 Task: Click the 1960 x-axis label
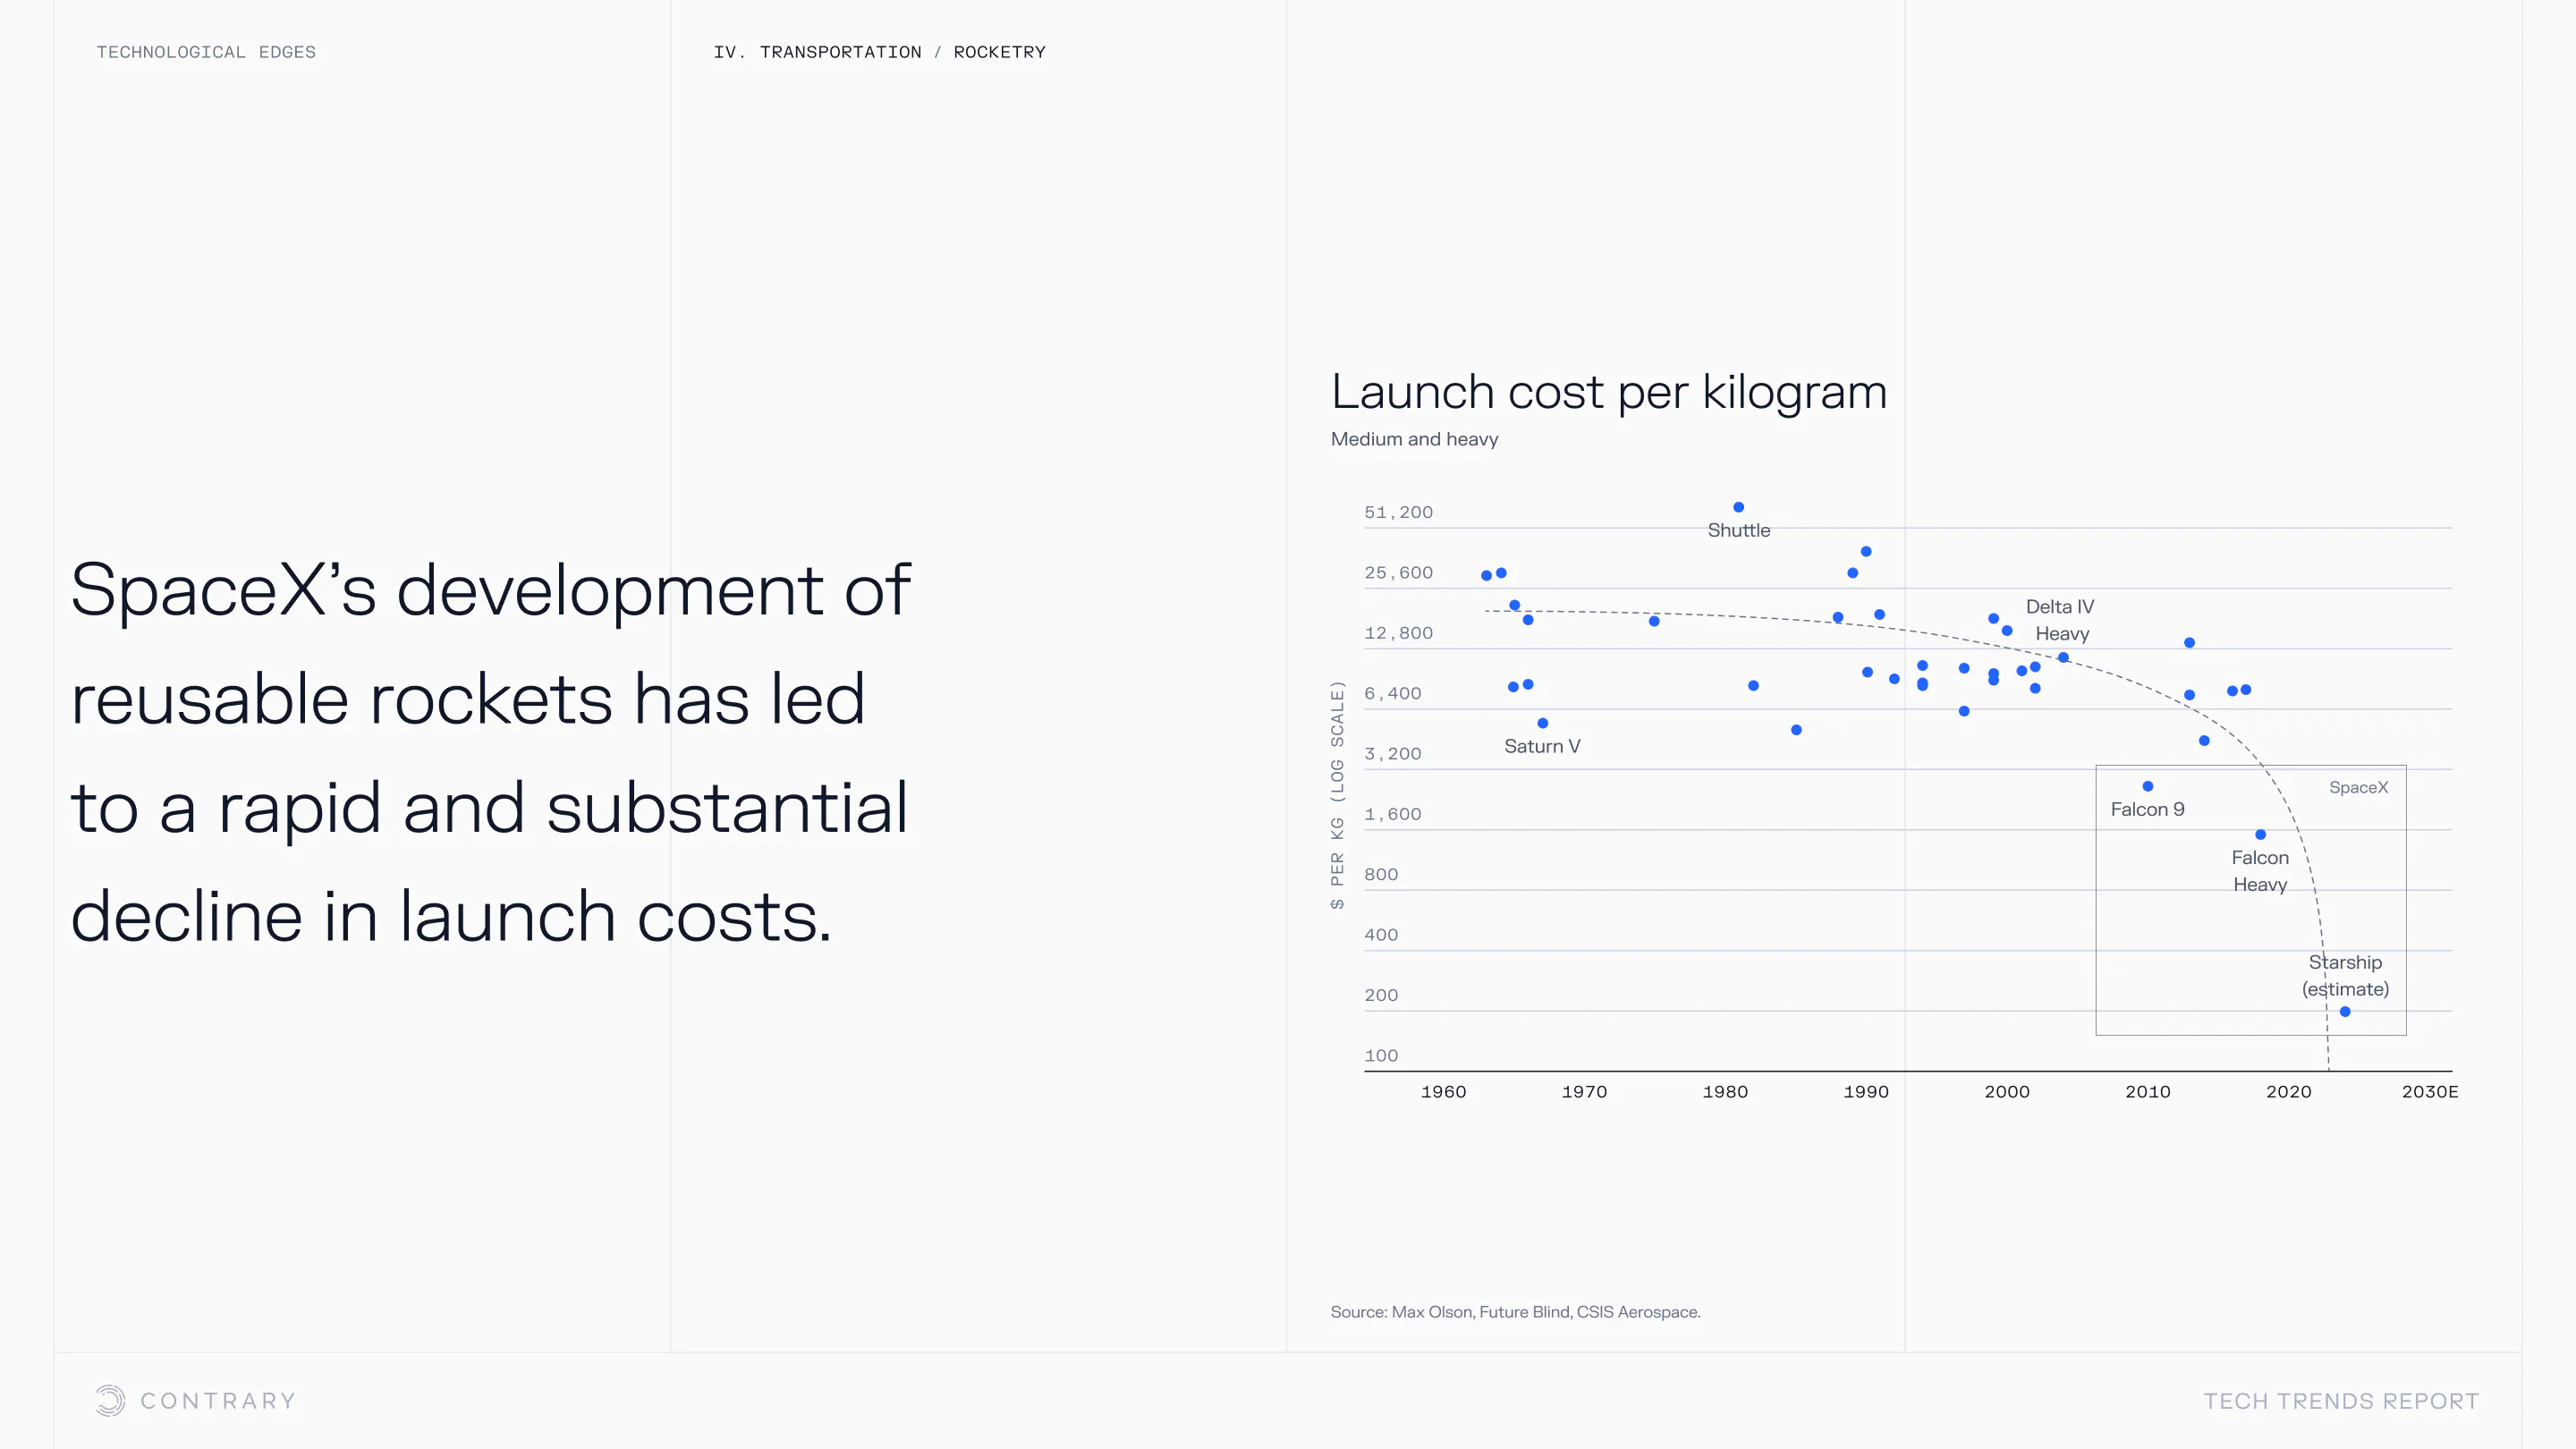[x=1443, y=1092]
